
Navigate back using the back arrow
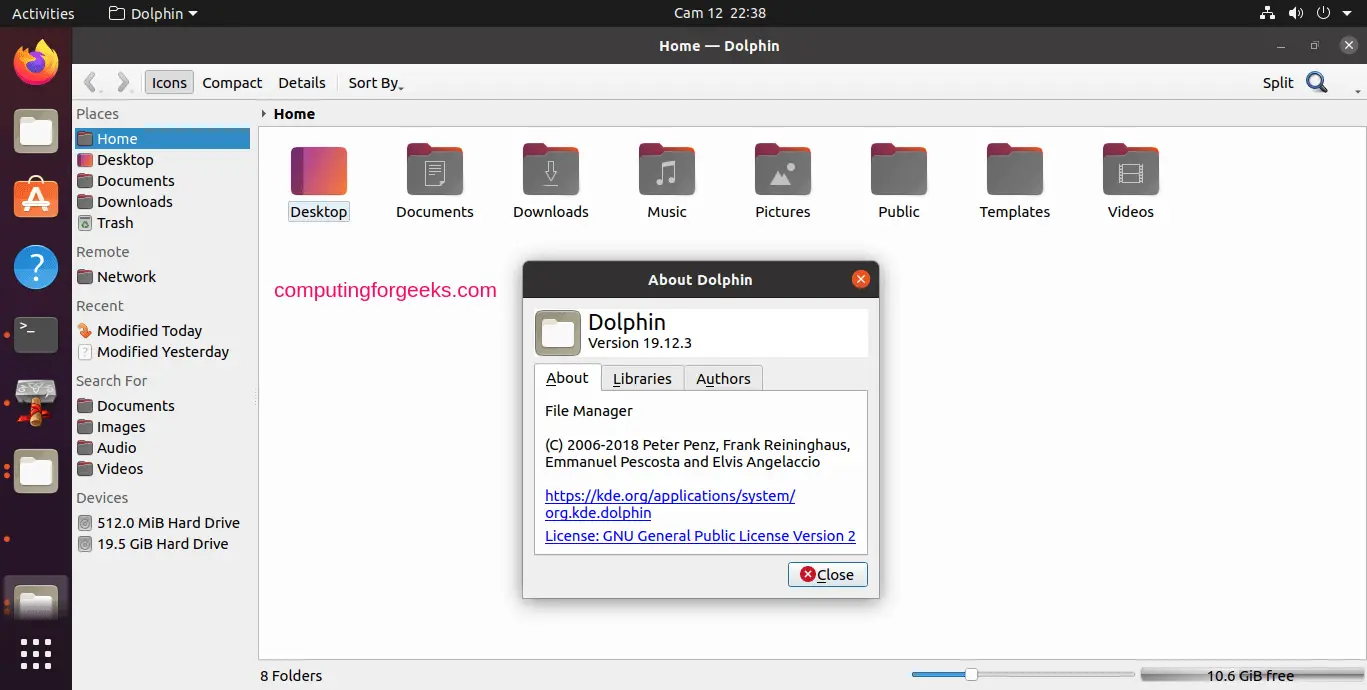(89, 82)
